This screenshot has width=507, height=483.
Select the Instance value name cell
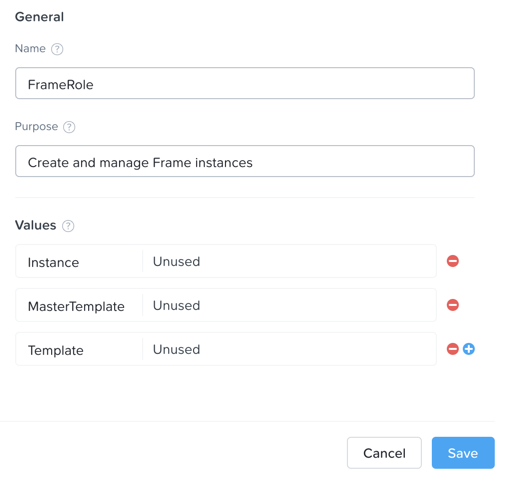click(x=79, y=261)
